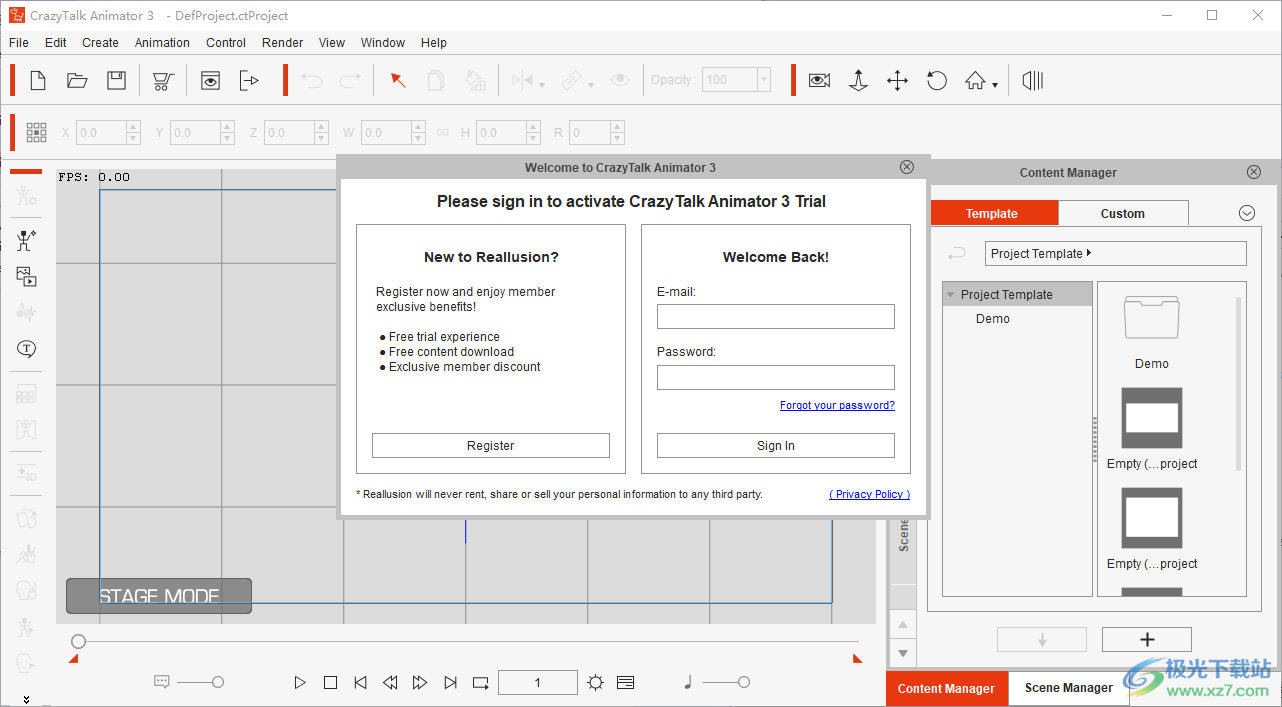Click the Register button

pos(491,446)
